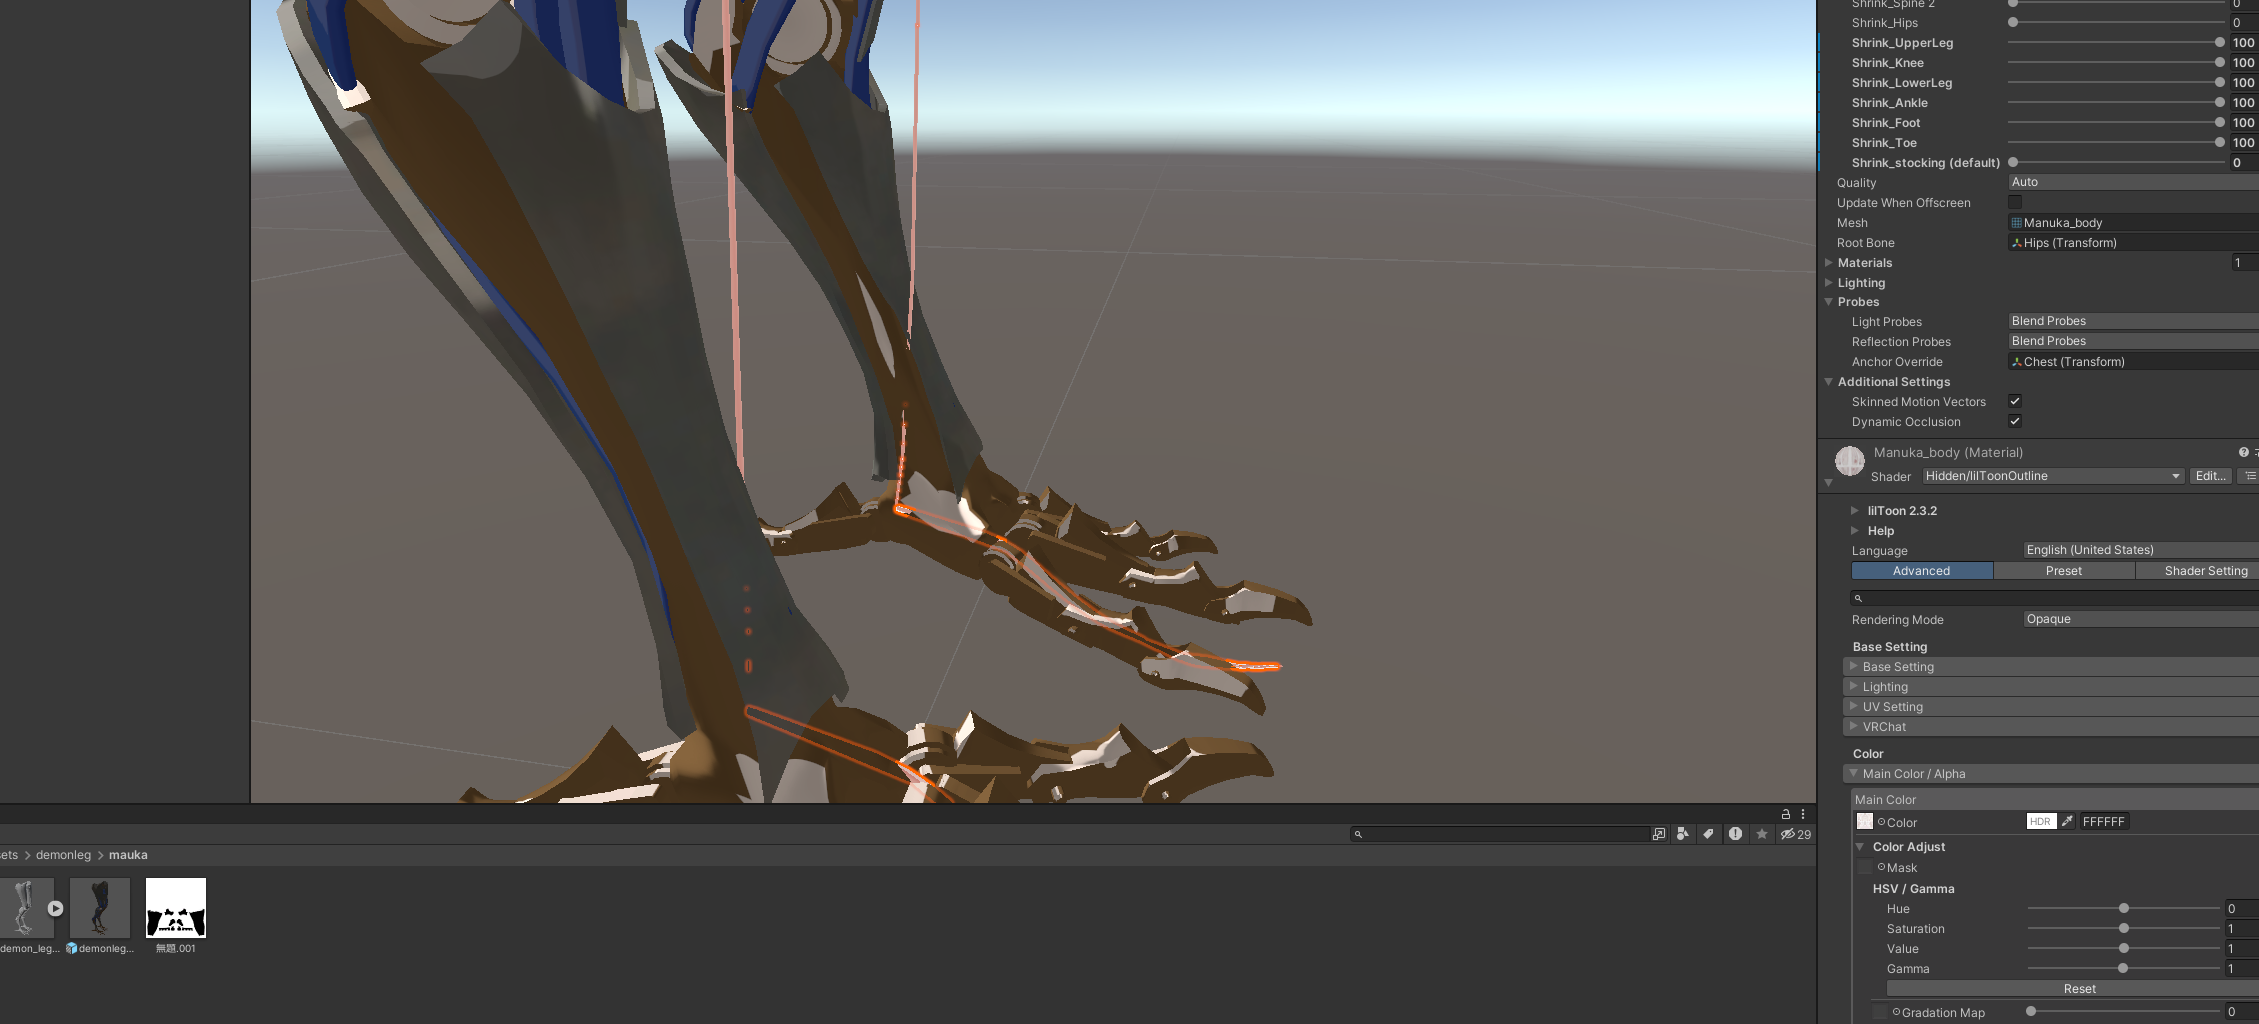
Task: Adjust the Shrink_Knee blendshape slider handle
Action: pyautogui.click(x=2220, y=62)
